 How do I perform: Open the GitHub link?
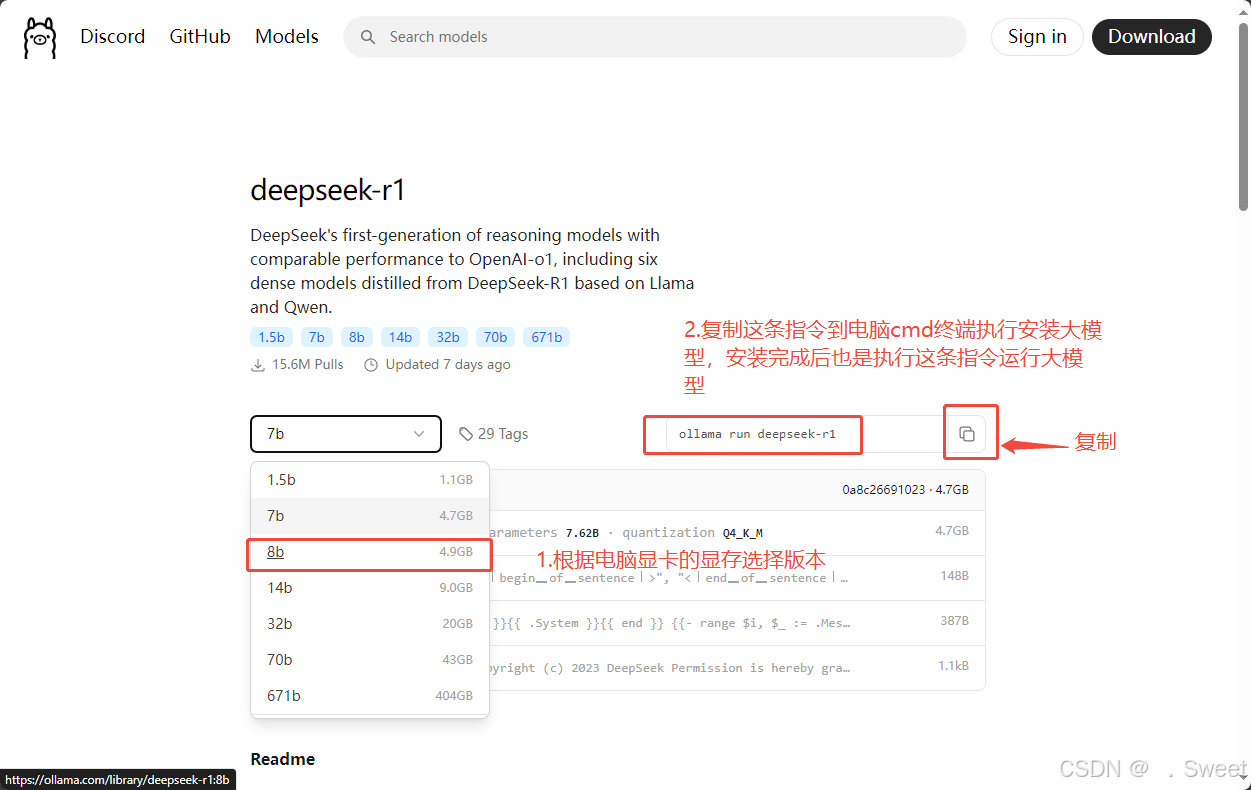click(200, 37)
